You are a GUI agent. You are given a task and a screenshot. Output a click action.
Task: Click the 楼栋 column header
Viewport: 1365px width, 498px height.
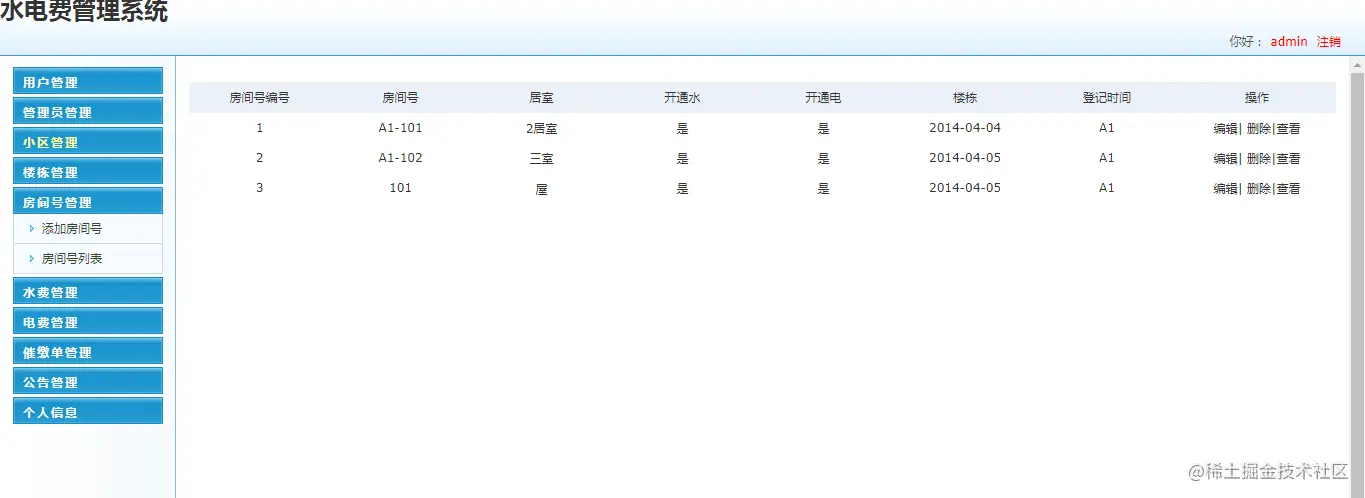(965, 98)
